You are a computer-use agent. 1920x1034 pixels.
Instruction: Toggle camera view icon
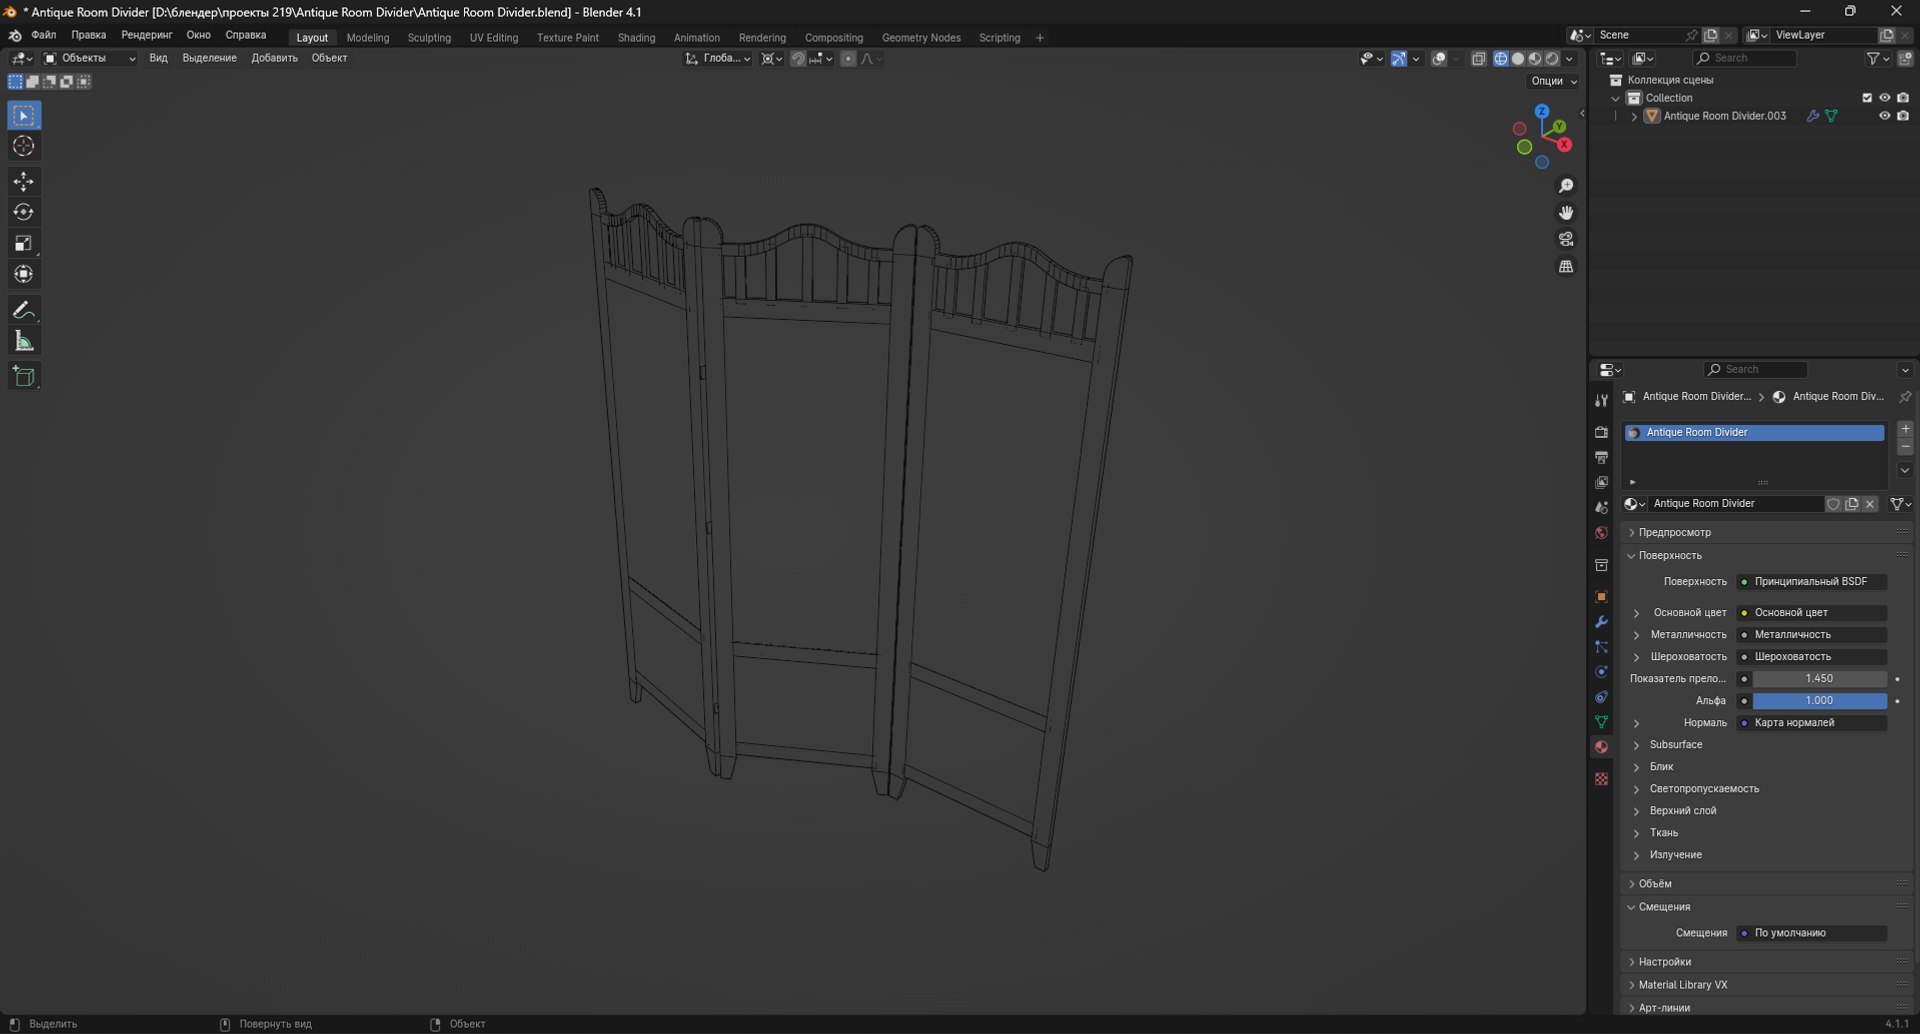[1566, 240]
